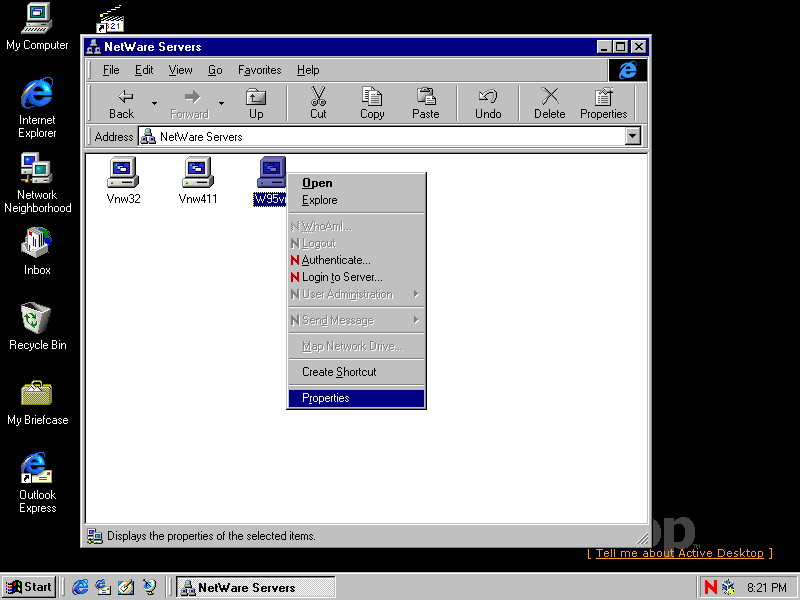Click the red Novell N tray icon
800x600 pixels.
(x=710, y=587)
